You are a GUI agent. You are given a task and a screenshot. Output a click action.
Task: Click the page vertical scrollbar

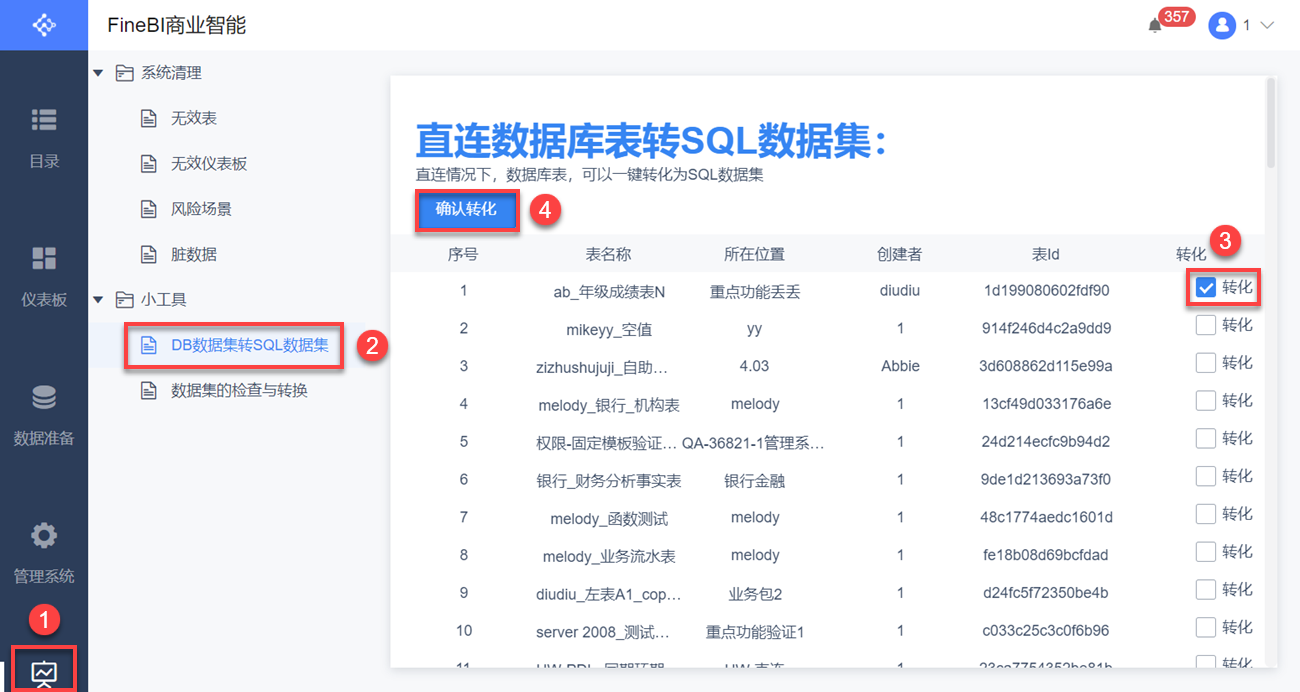coord(1270,122)
